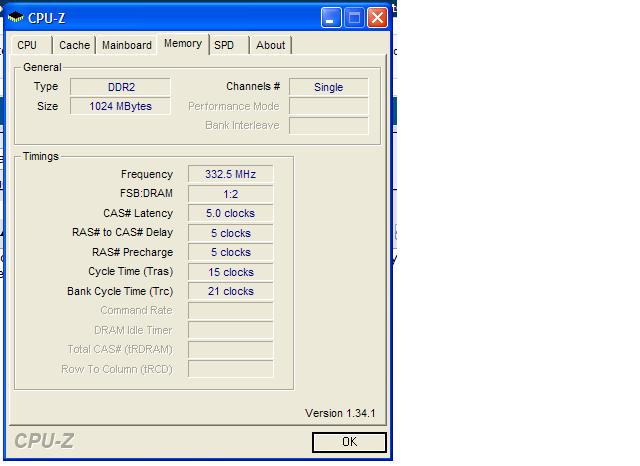Select the Mainboard tab

click(x=127, y=45)
